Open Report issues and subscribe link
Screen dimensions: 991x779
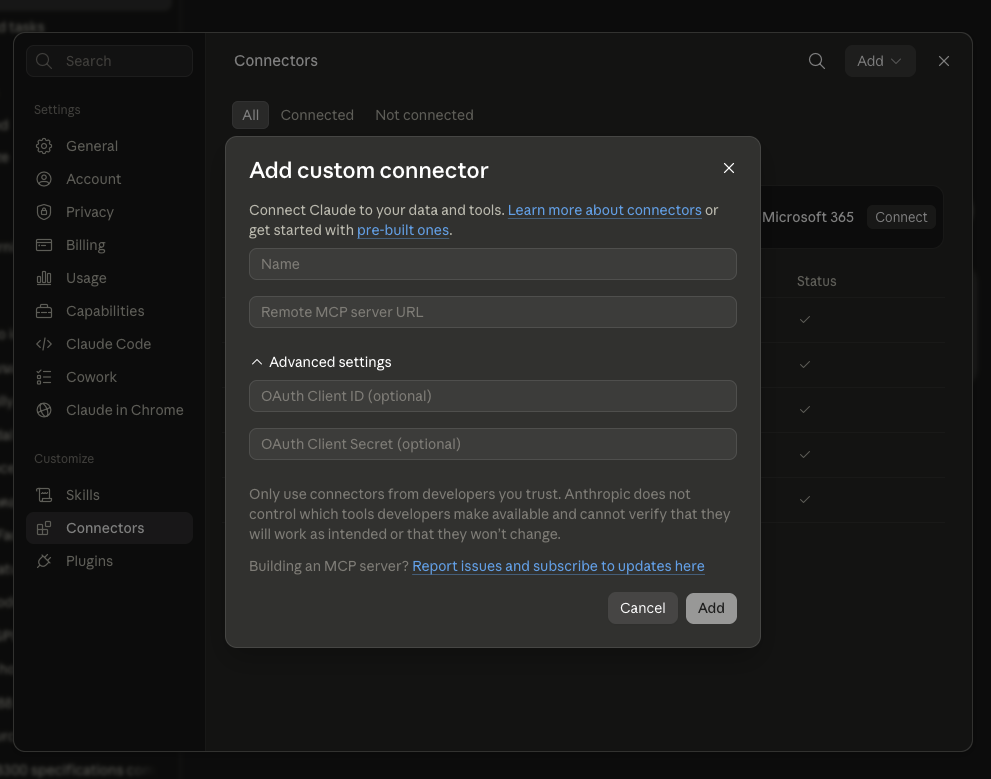[558, 566]
